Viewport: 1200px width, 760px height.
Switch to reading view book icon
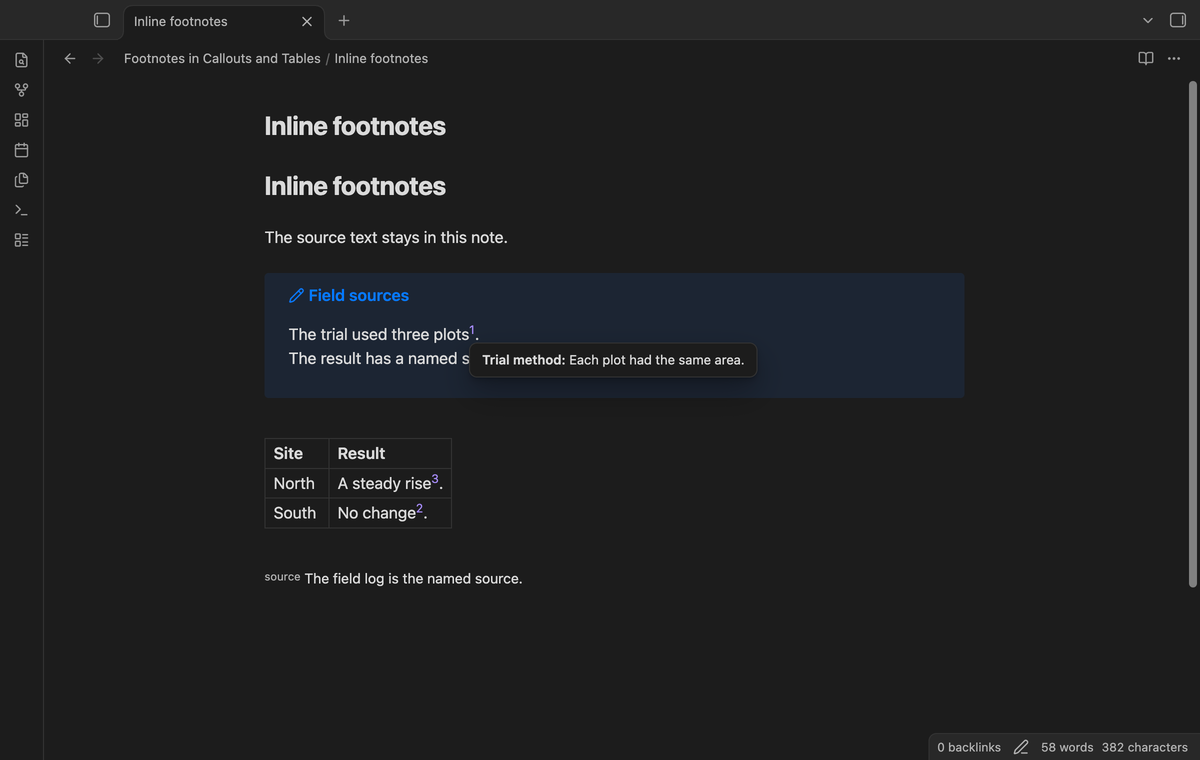(1146, 58)
